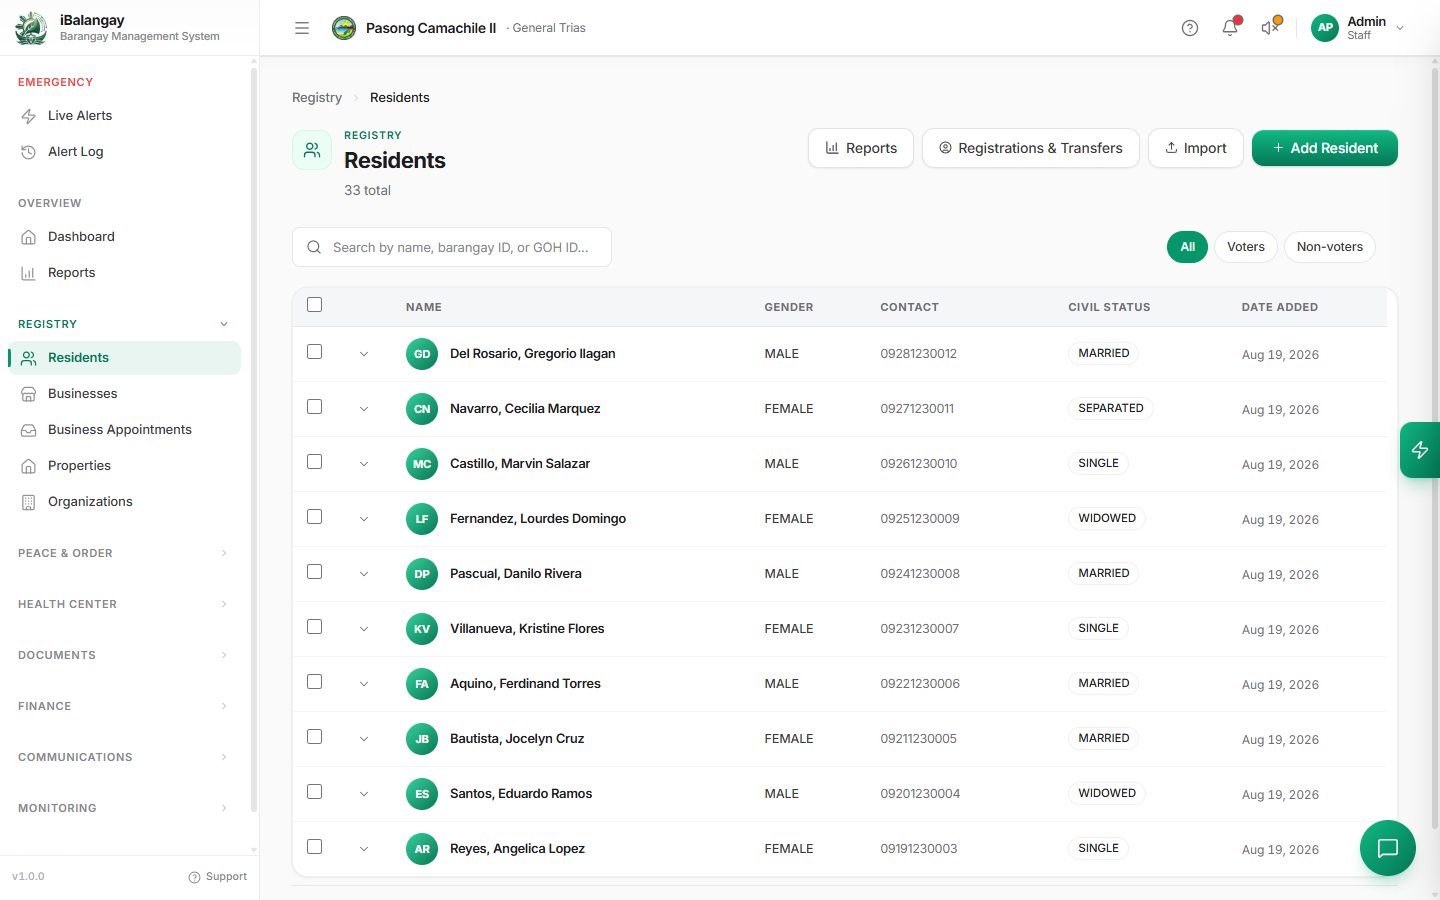The height and width of the screenshot is (900, 1440).
Task: Select checkbox for Aquino, Ferdinand Torres
Action: (315, 682)
